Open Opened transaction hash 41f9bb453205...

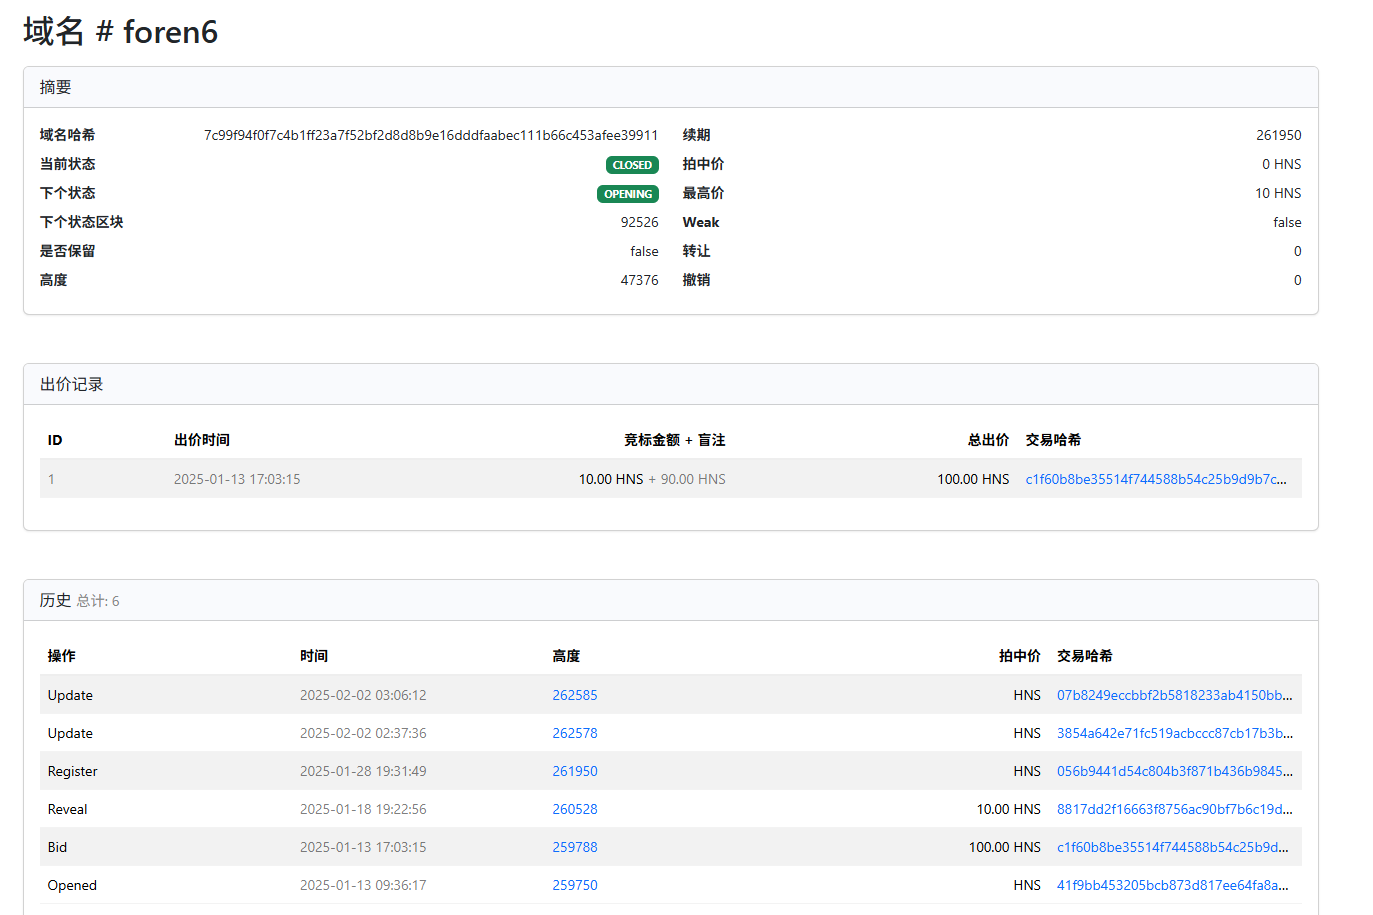(1172, 885)
